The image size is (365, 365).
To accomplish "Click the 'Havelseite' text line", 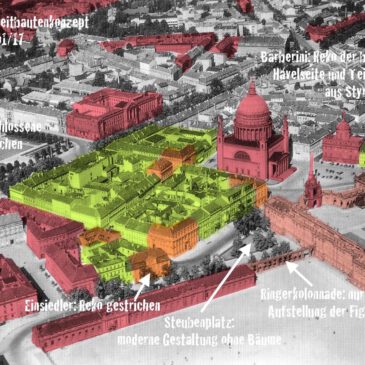I will tap(319, 74).
